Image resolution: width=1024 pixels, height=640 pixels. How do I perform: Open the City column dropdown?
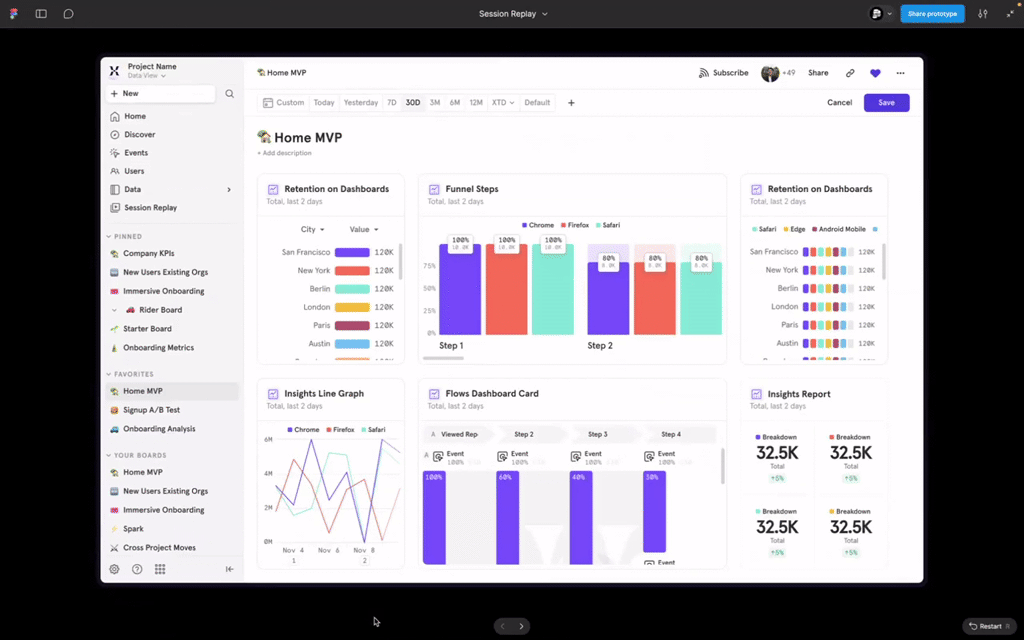point(312,230)
